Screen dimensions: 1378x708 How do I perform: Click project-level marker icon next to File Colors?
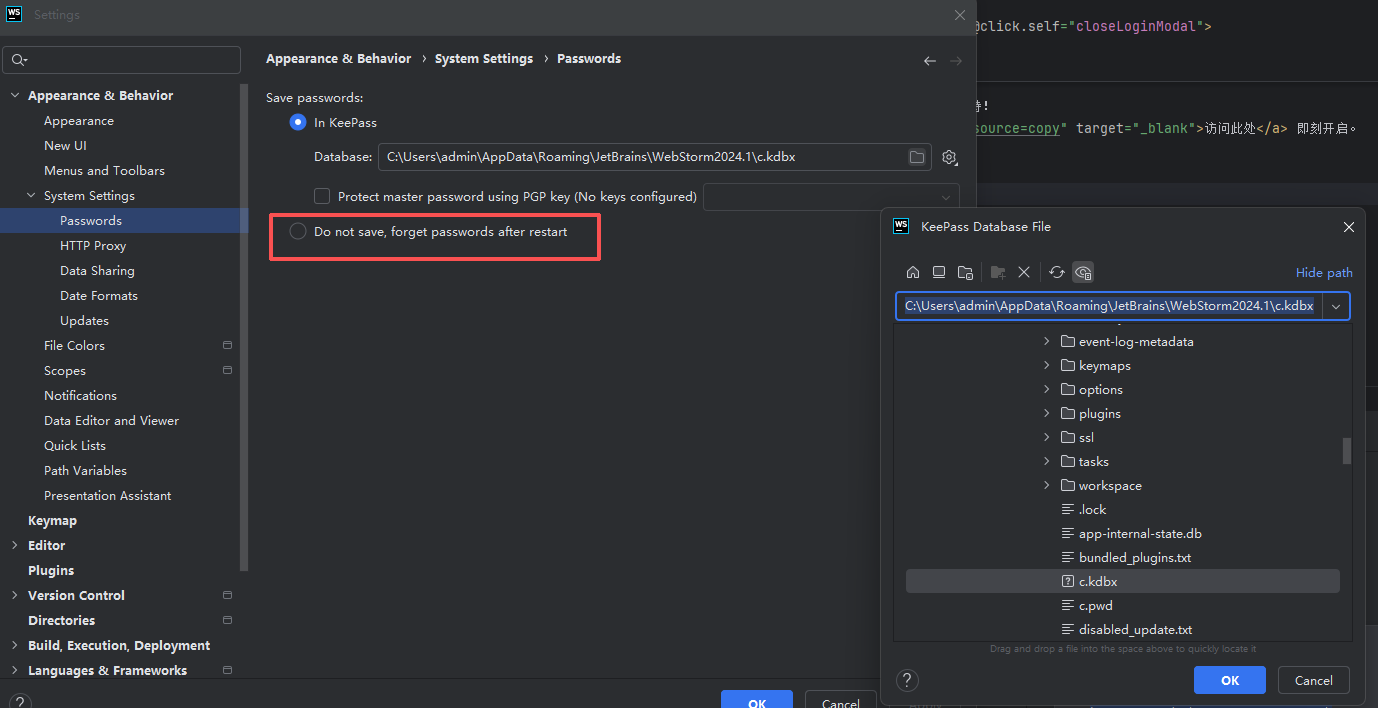point(228,345)
